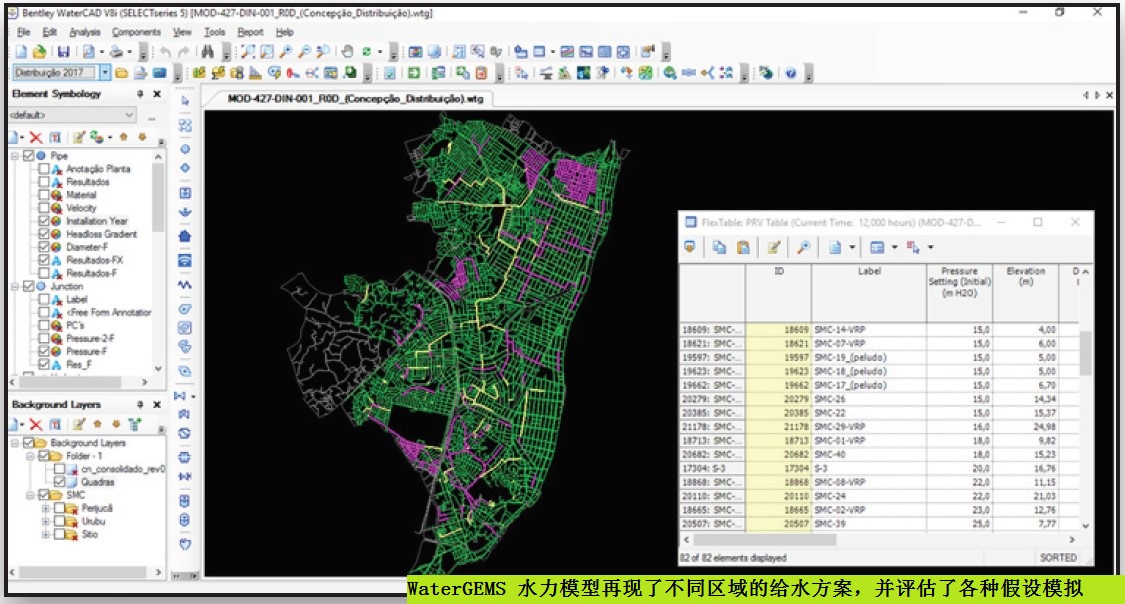Choose the Junction tool in layout toolbar
Image resolution: width=1125 pixels, height=604 pixels.
tap(185, 149)
